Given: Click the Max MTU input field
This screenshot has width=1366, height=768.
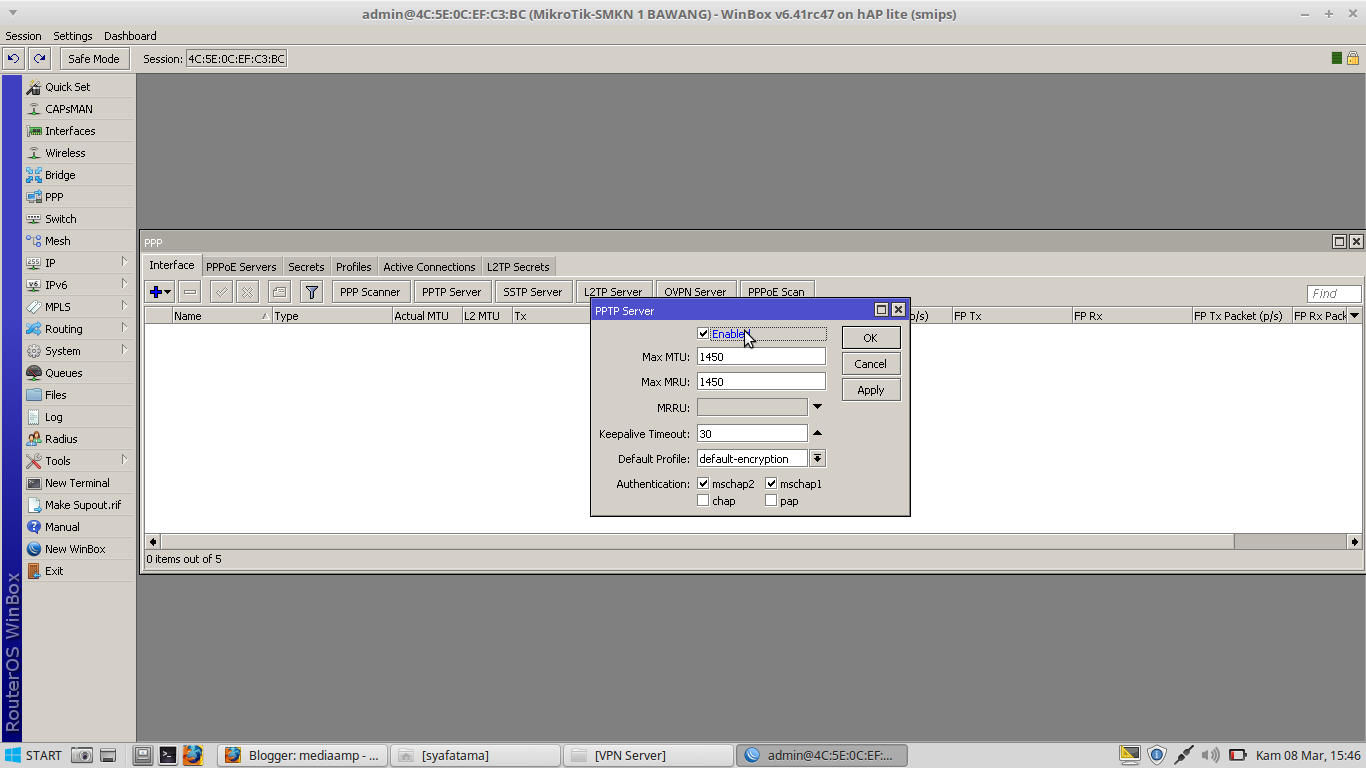Looking at the screenshot, I should (x=761, y=356).
